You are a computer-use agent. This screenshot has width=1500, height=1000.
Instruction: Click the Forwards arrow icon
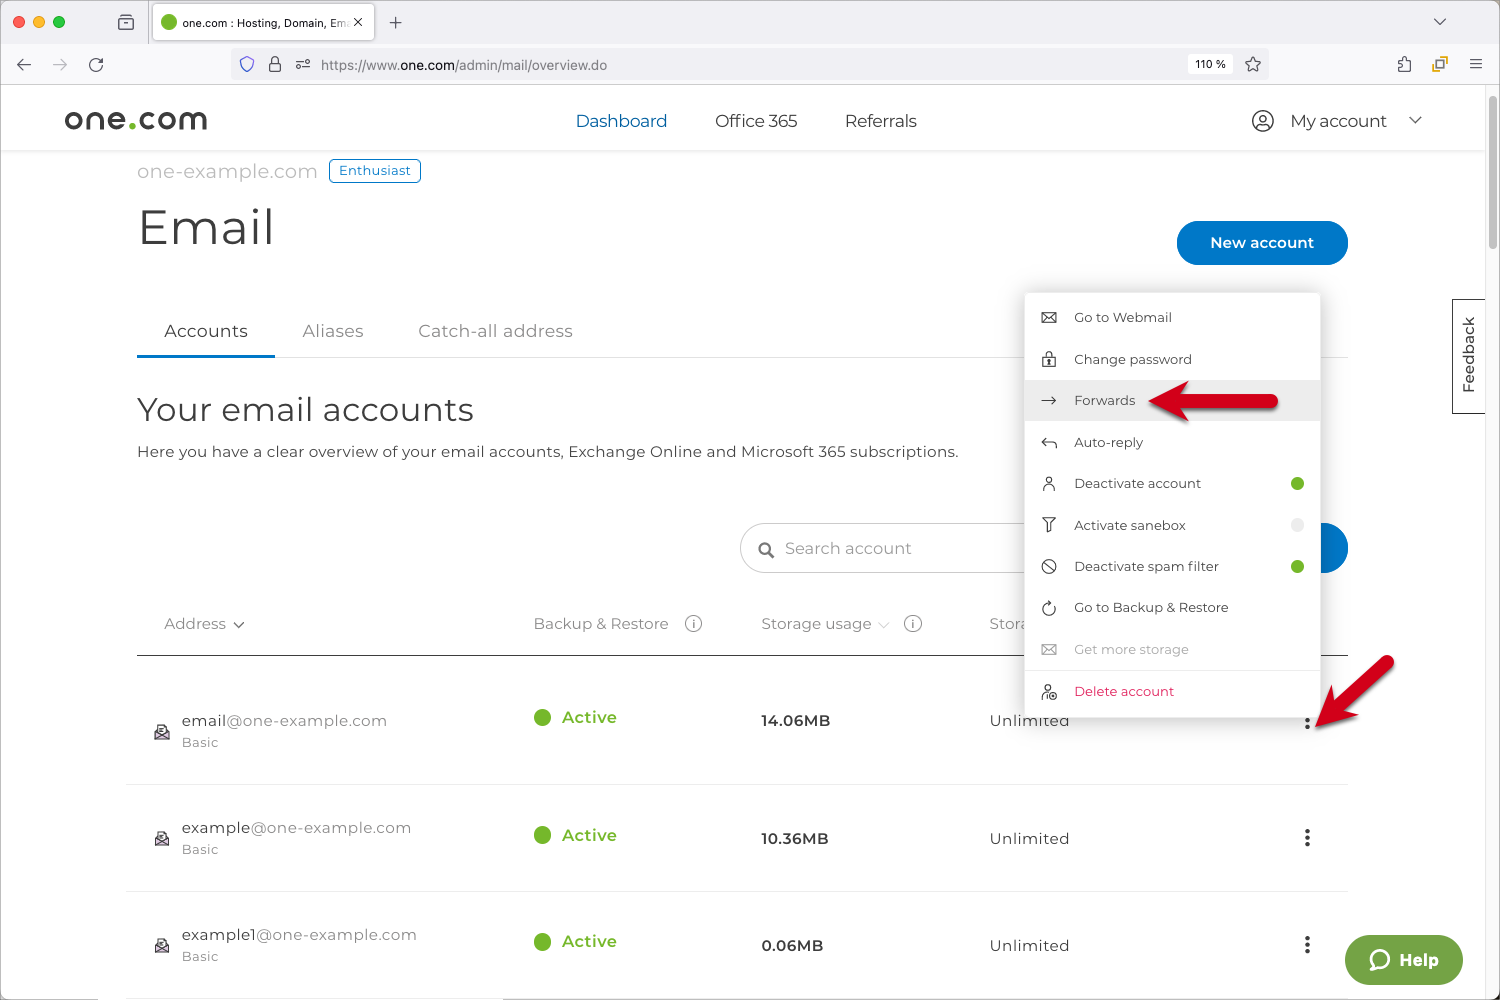pos(1048,400)
